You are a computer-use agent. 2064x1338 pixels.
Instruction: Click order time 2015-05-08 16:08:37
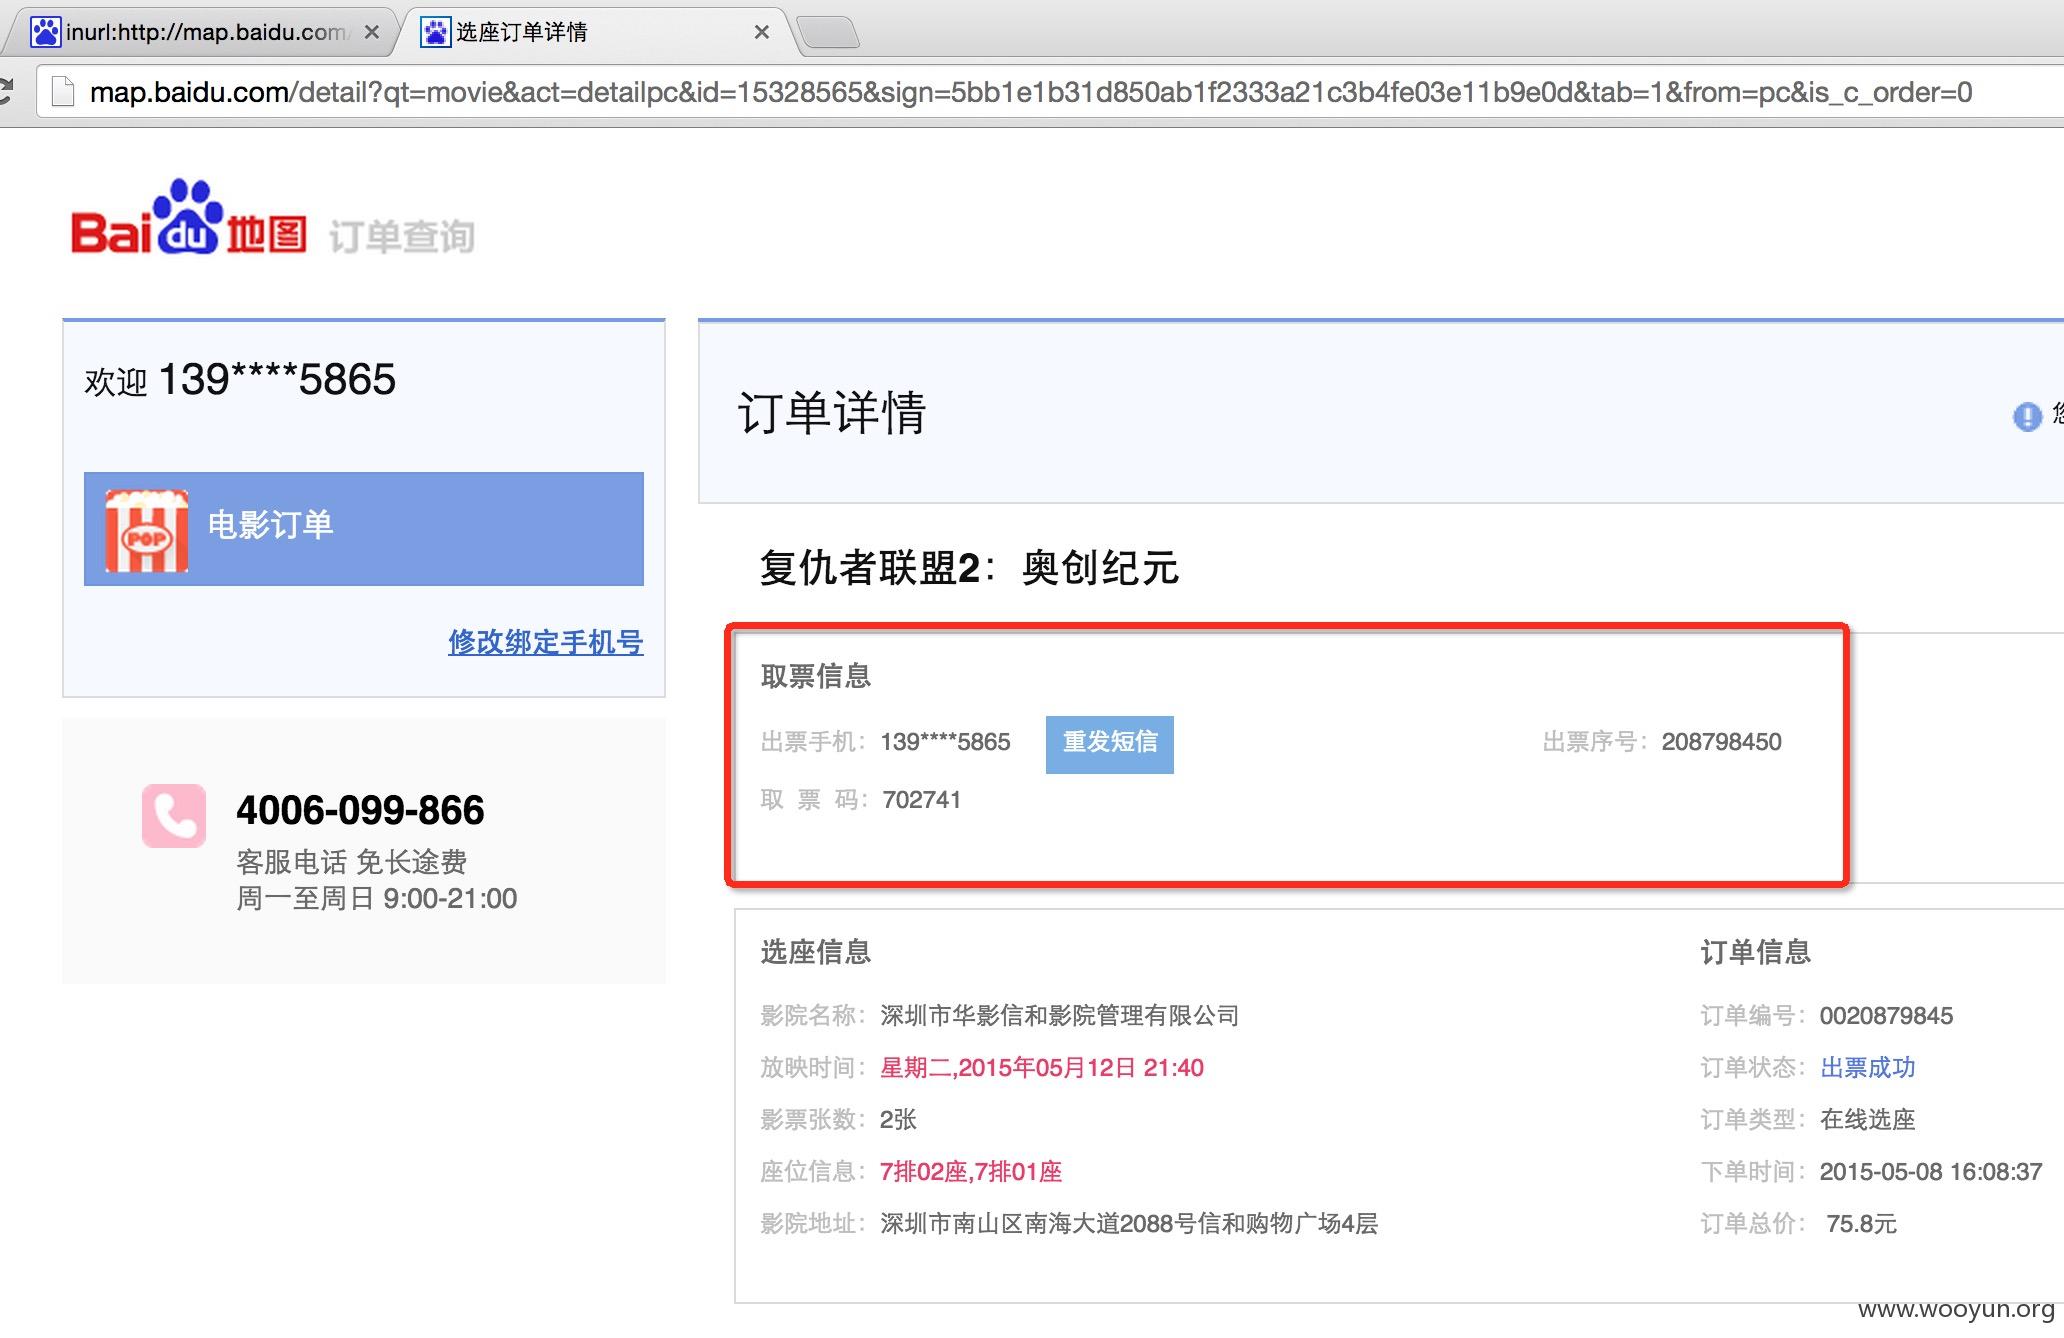click(1931, 1172)
